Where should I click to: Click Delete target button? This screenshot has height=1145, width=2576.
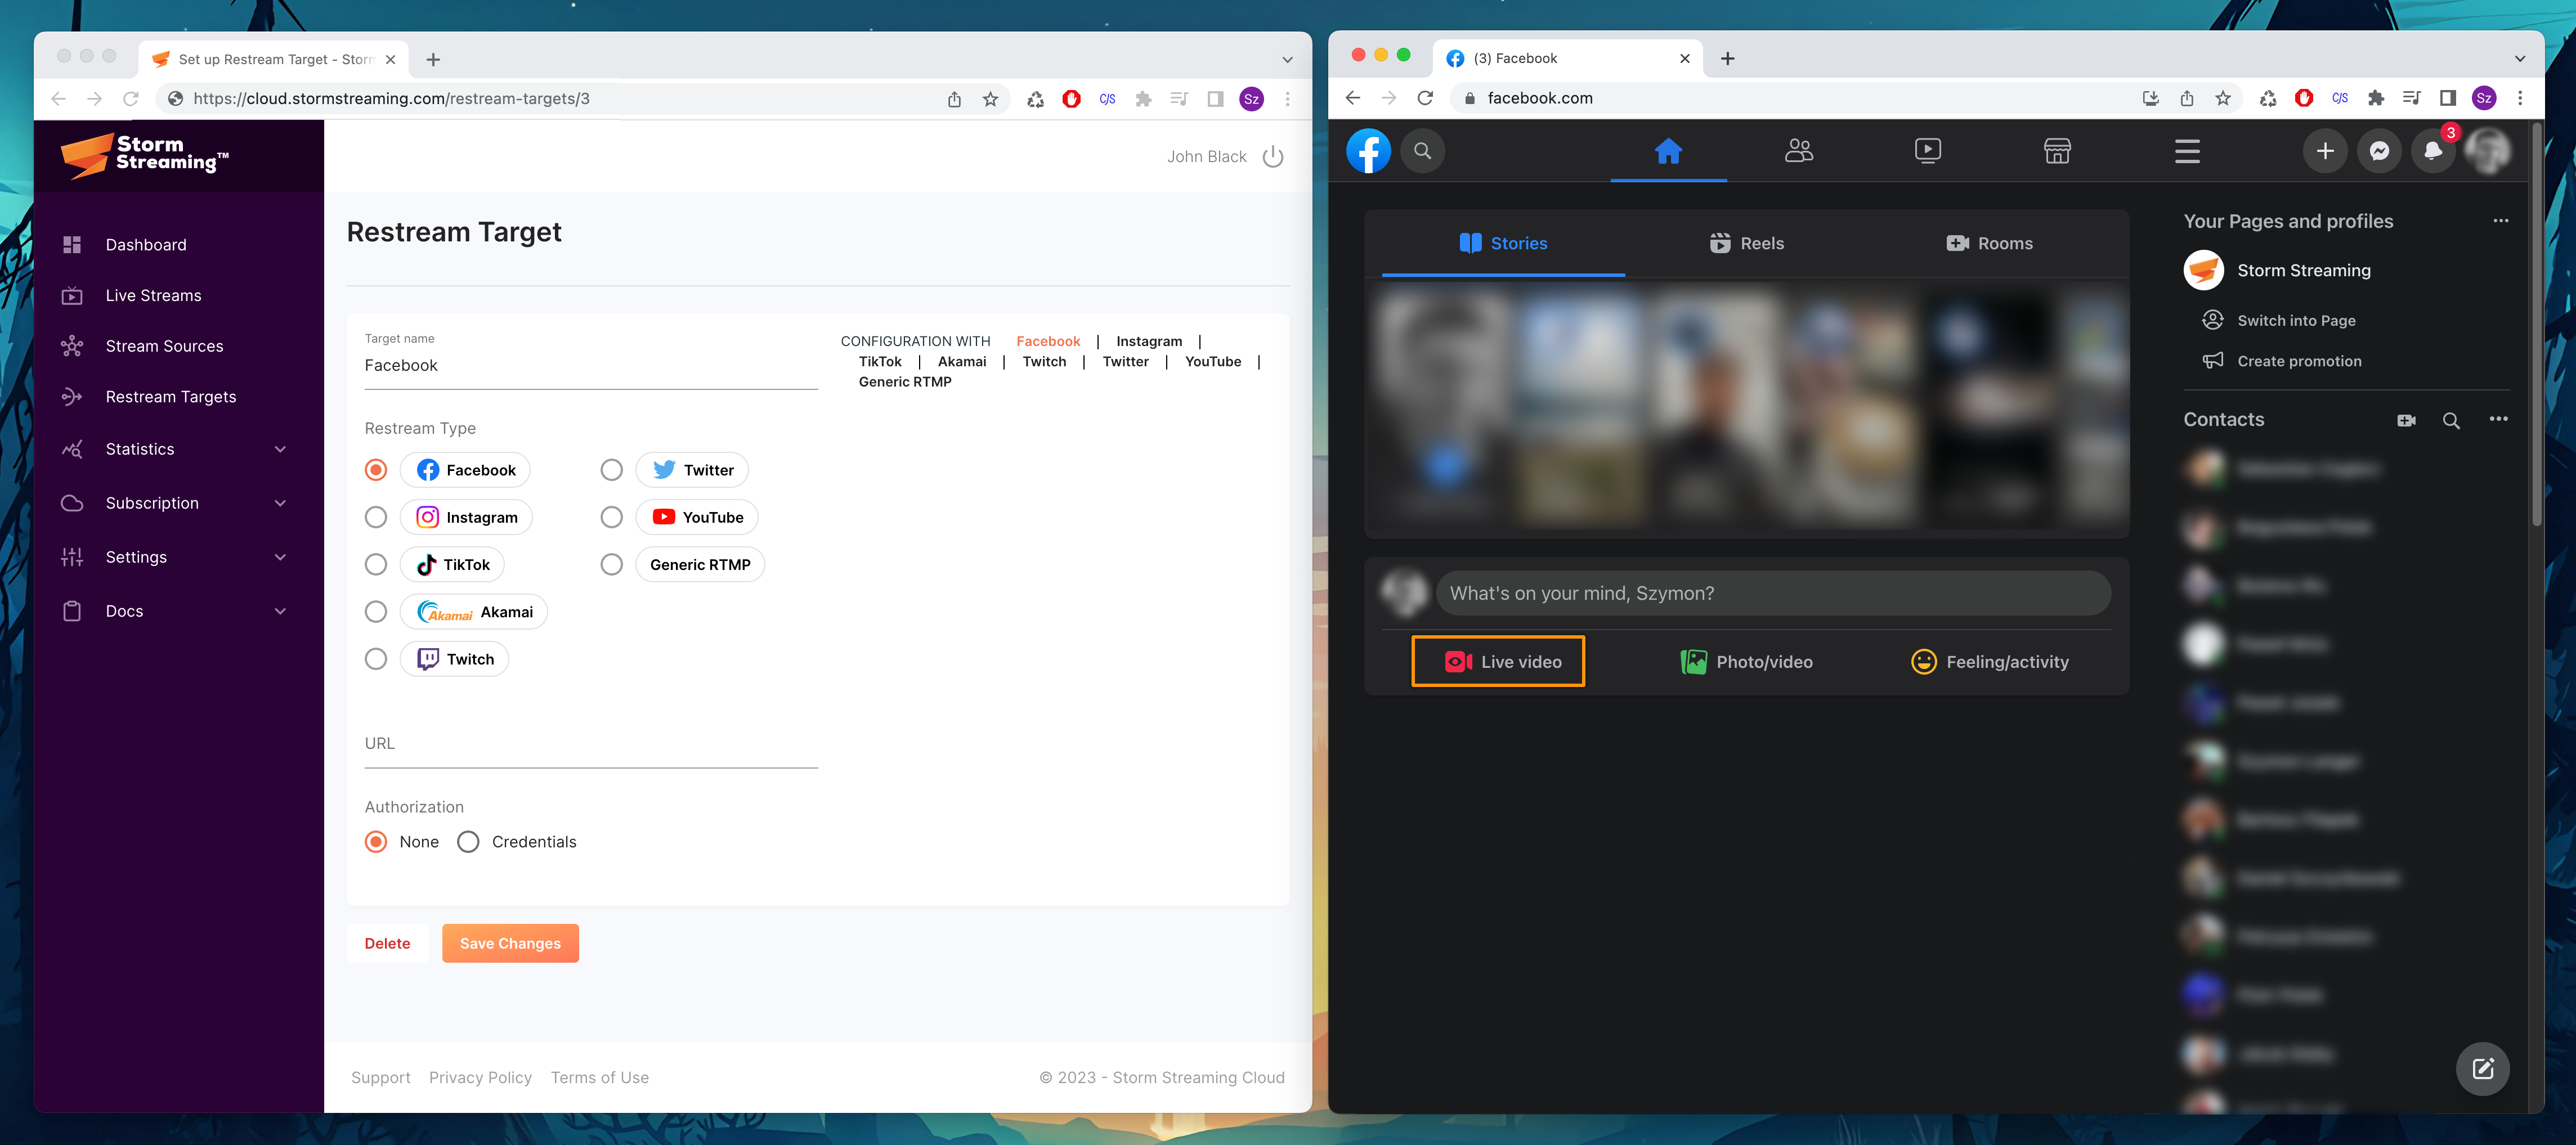(x=387, y=944)
